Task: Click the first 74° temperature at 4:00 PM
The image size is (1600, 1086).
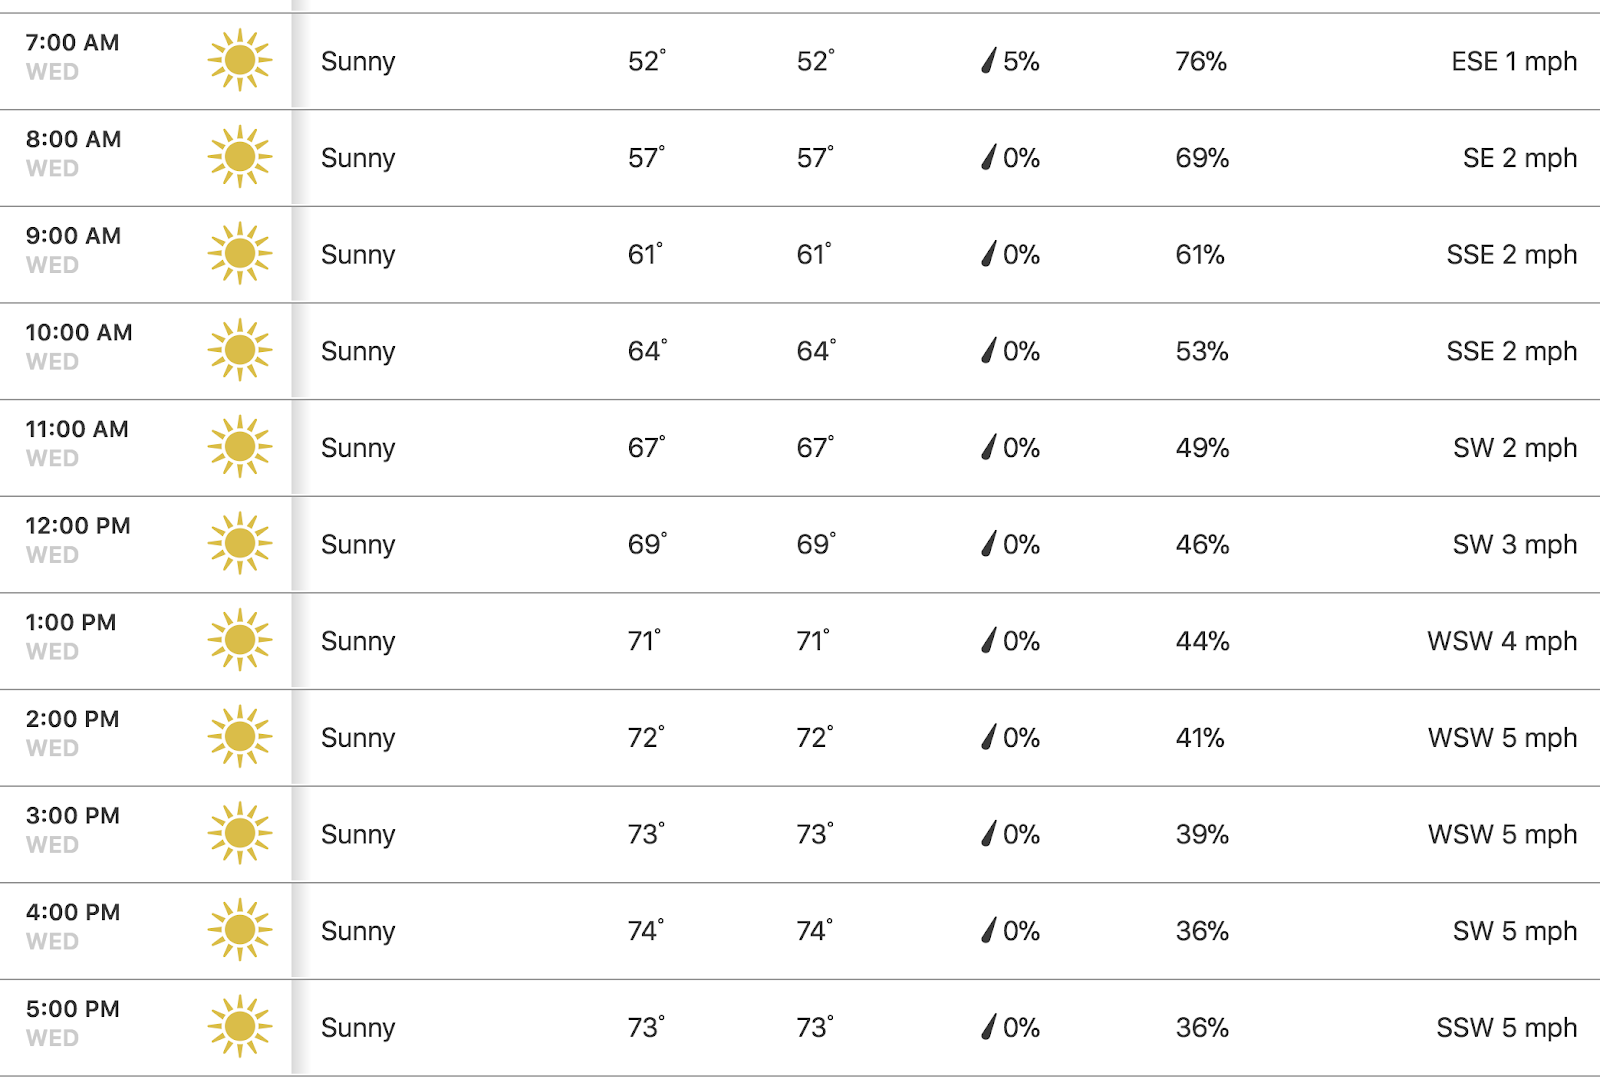Action: tap(646, 930)
